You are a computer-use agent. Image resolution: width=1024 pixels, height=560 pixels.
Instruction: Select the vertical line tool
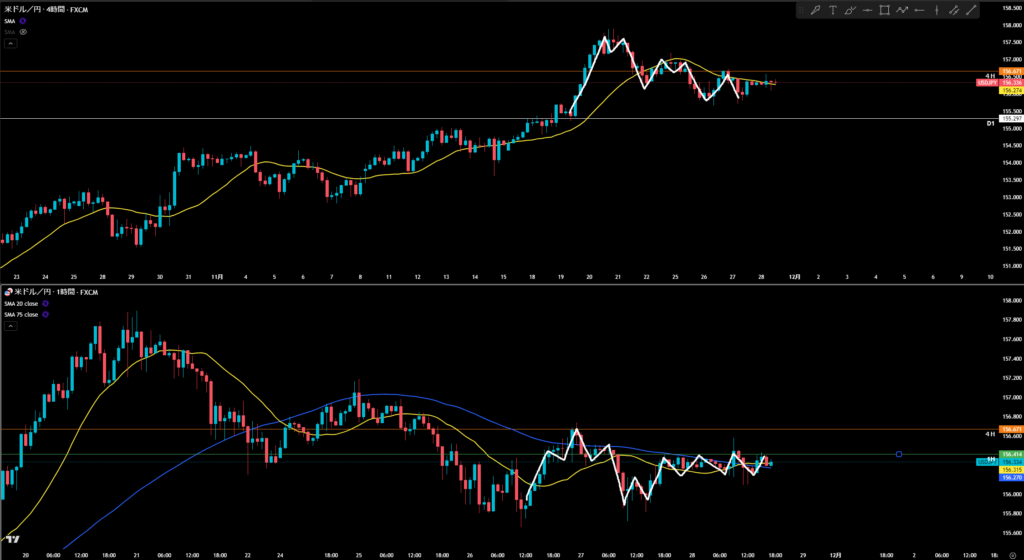936,10
